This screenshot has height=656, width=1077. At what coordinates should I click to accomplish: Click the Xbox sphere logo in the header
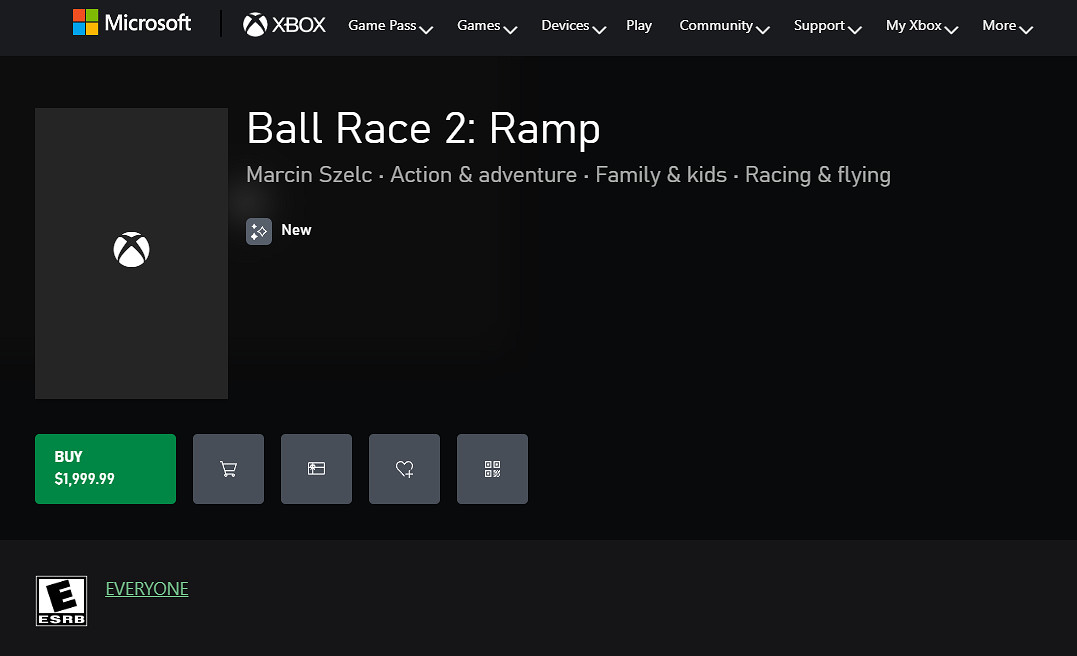point(253,24)
